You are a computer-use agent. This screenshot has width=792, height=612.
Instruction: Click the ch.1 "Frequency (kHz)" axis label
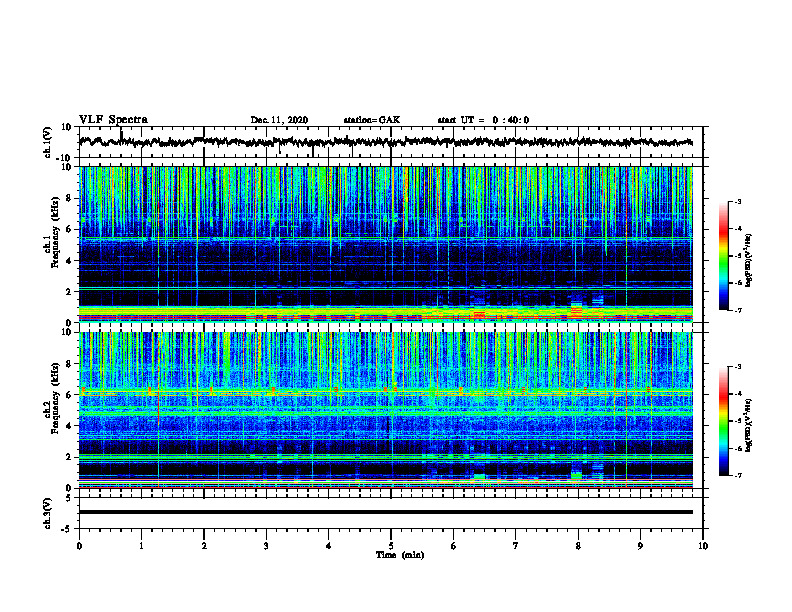[x=55, y=233]
